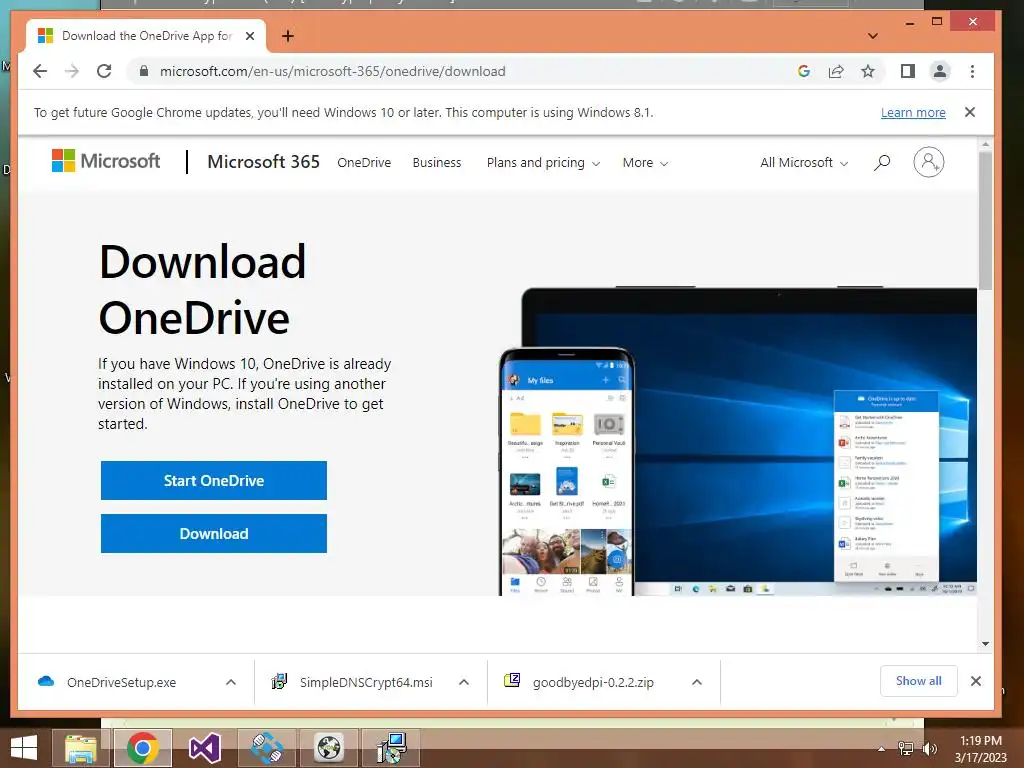Open the Learn more link
This screenshot has width=1024, height=768.
(x=913, y=112)
